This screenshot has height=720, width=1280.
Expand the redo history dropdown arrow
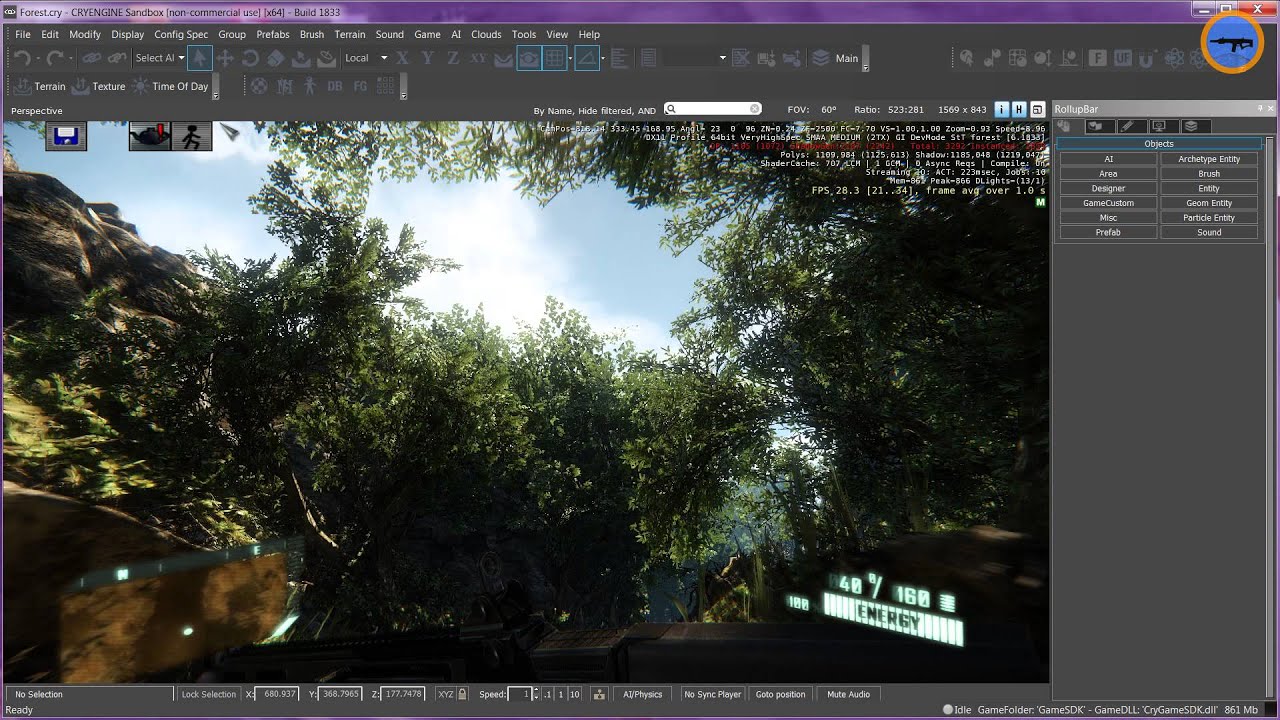coord(69,58)
